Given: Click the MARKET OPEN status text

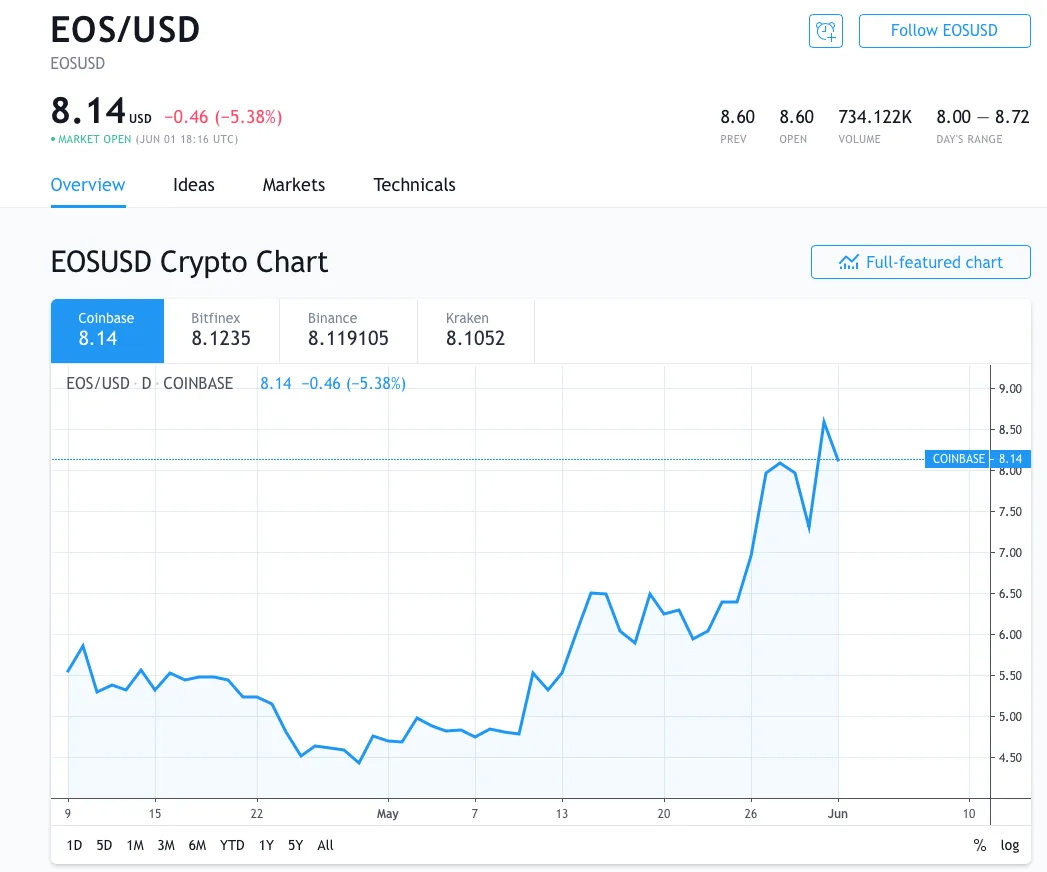Looking at the screenshot, I should point(94,139).
